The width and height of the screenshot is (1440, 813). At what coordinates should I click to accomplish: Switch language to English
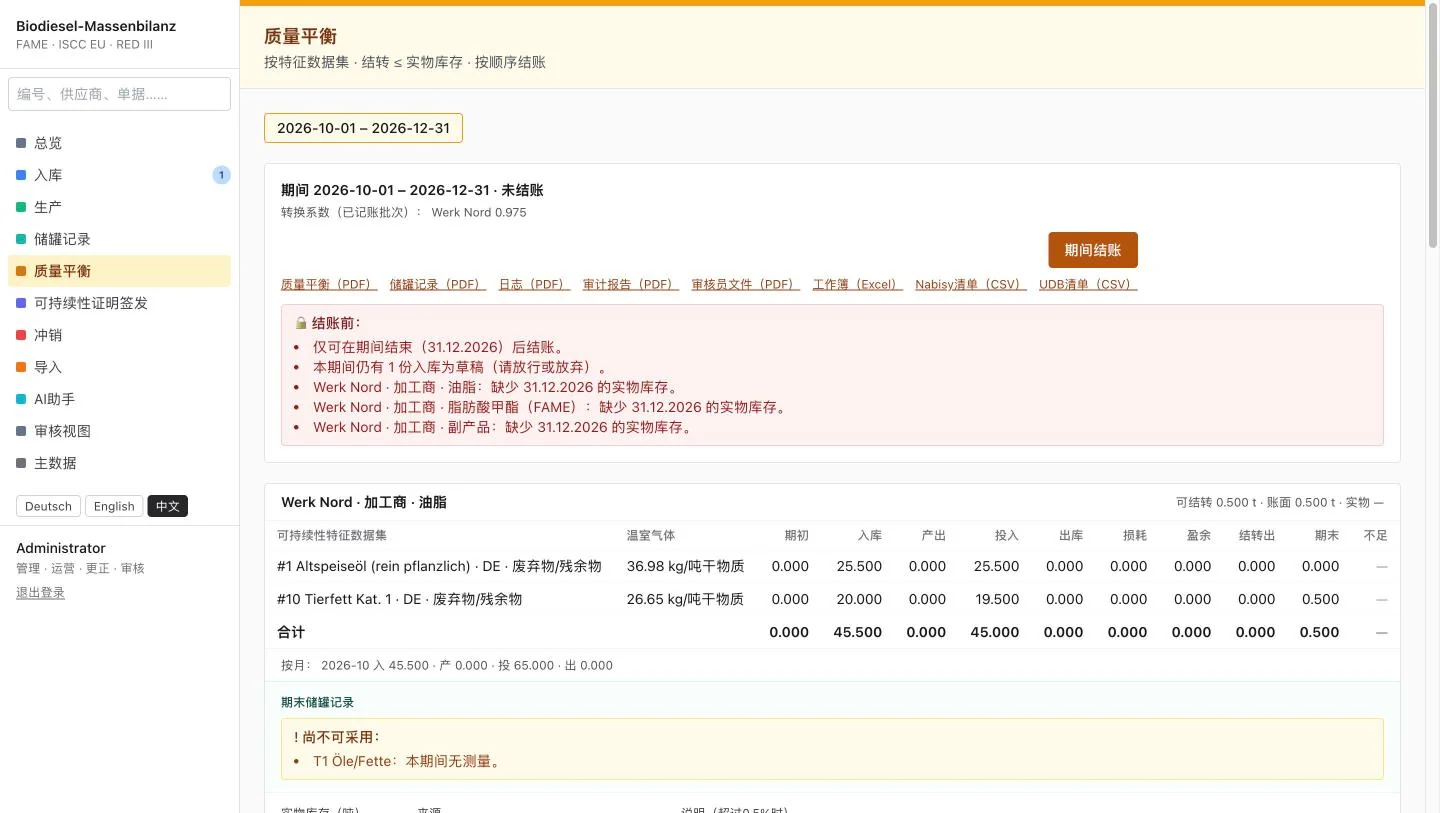[x=114, y=506]
